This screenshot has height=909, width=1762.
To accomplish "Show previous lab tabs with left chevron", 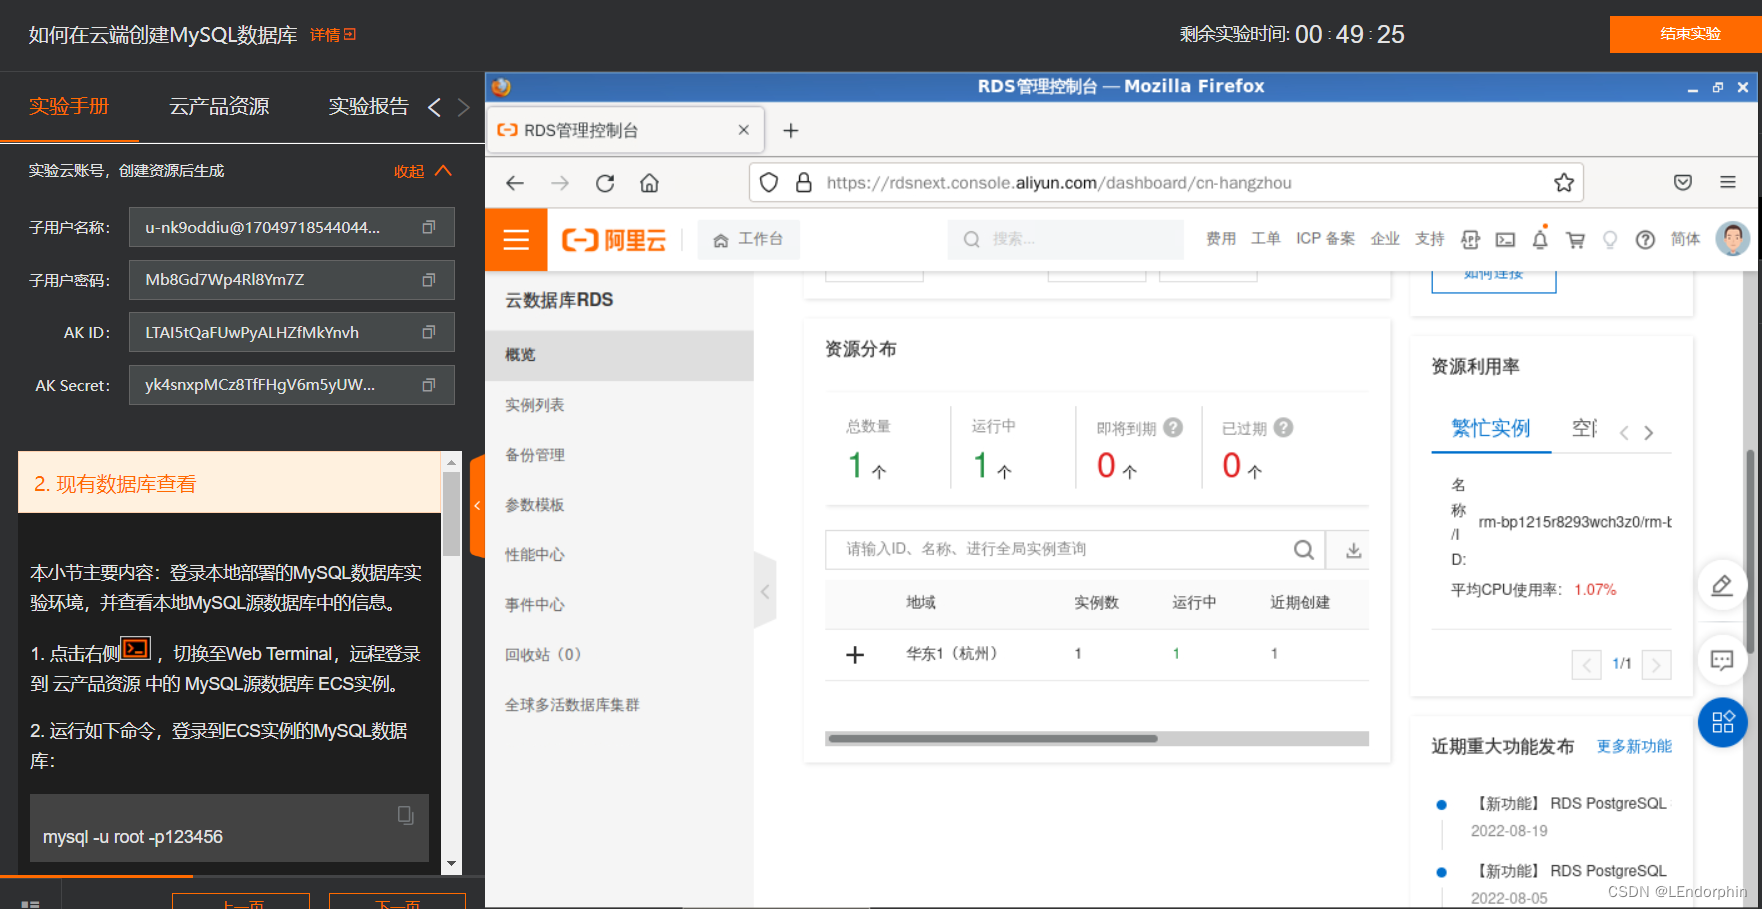I will tap(434, 107).
